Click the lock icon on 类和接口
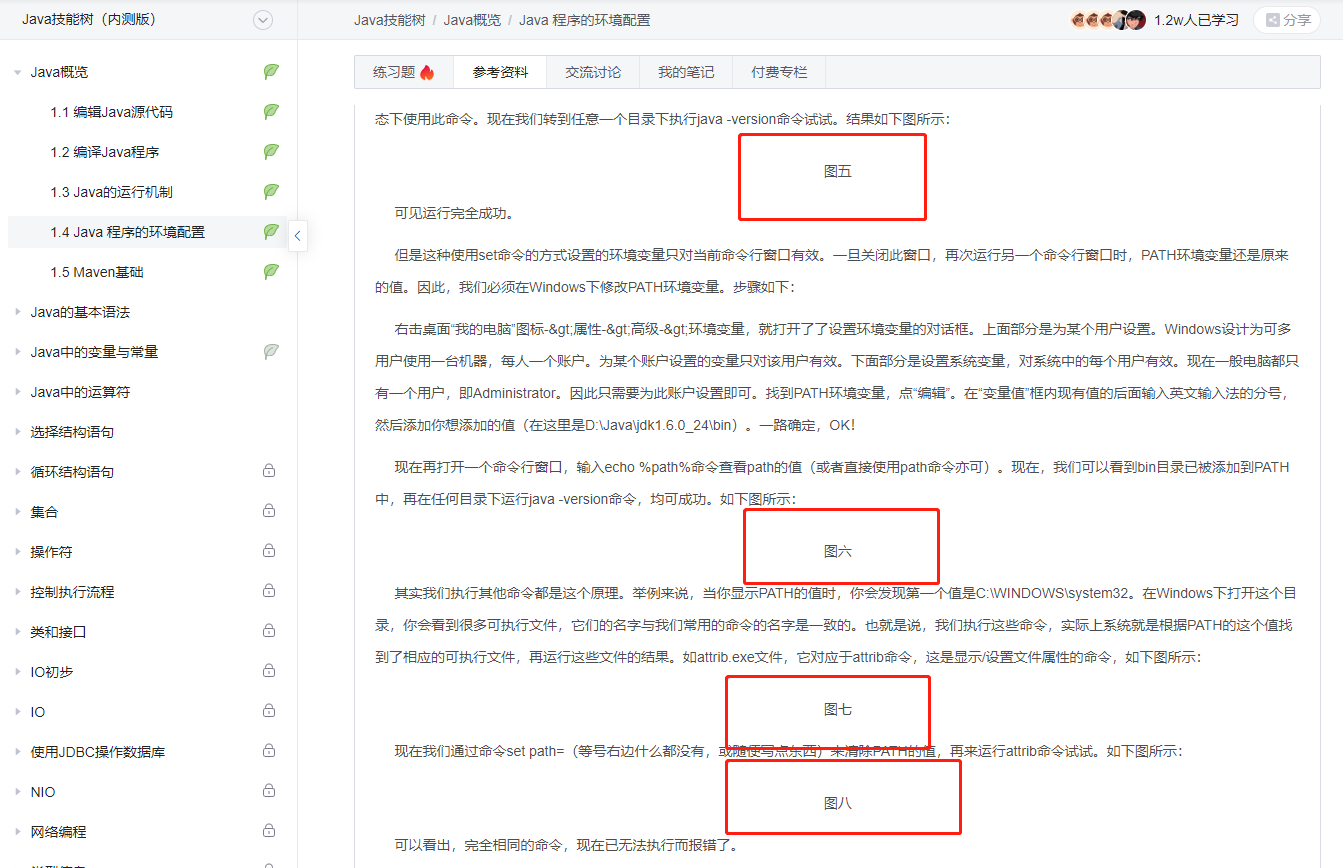This screenshot has width=1343, height=868. [269, 631]
